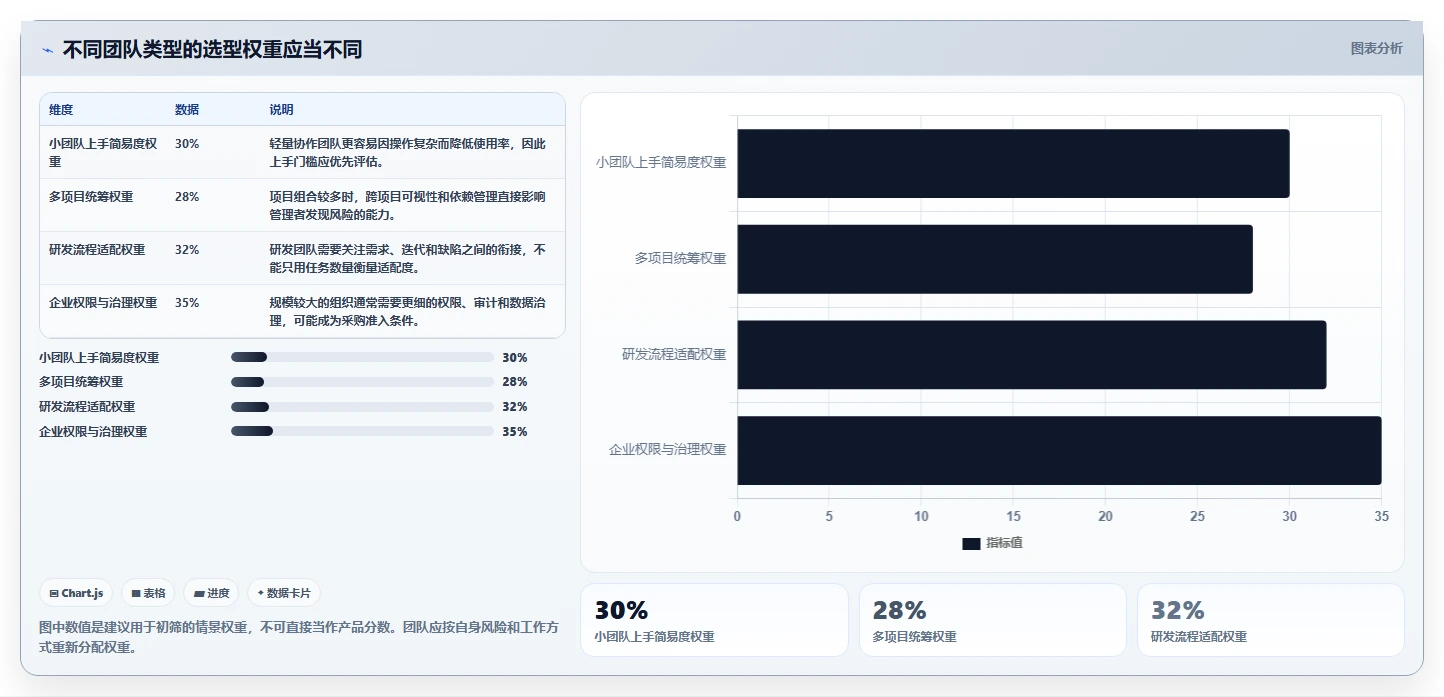Click the 数据 column header

(x=187, y=110)
